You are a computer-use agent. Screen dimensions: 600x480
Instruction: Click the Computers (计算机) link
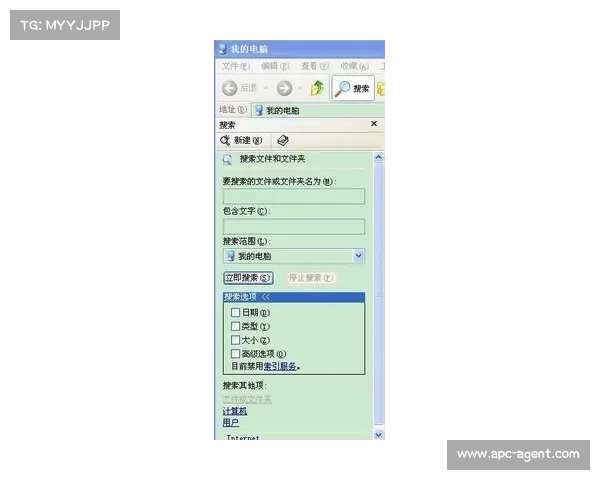tap(235, 411)
